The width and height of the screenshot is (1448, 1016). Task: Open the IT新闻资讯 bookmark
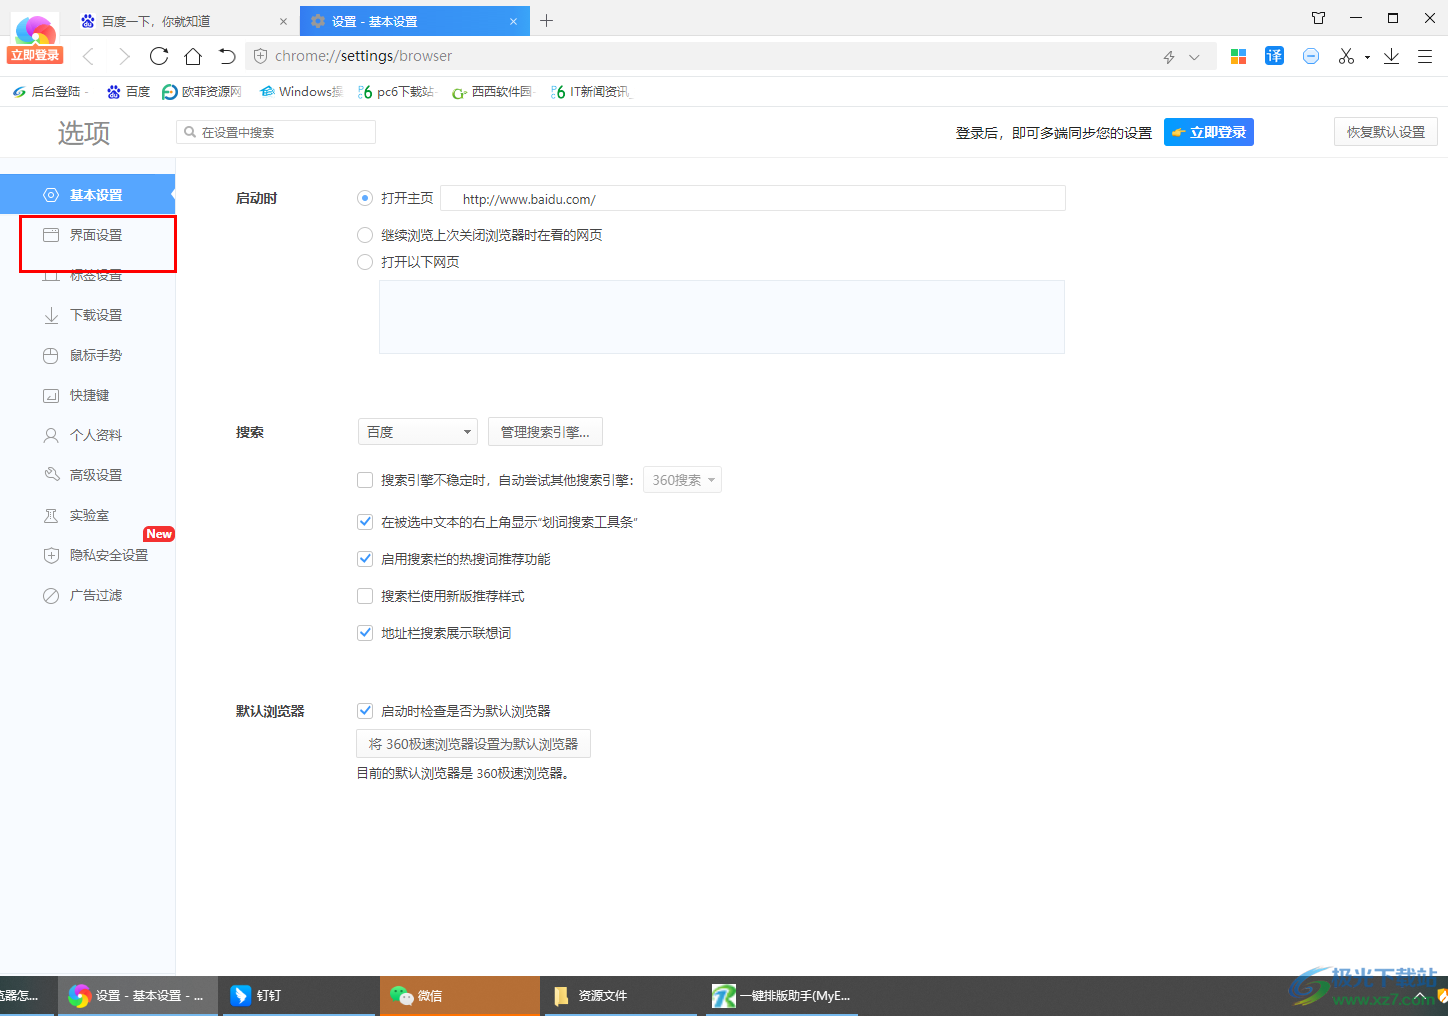[590, 91]
